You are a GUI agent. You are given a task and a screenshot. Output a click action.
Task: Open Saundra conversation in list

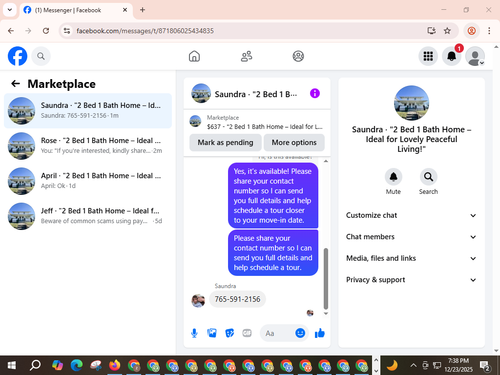click(88, 111)
